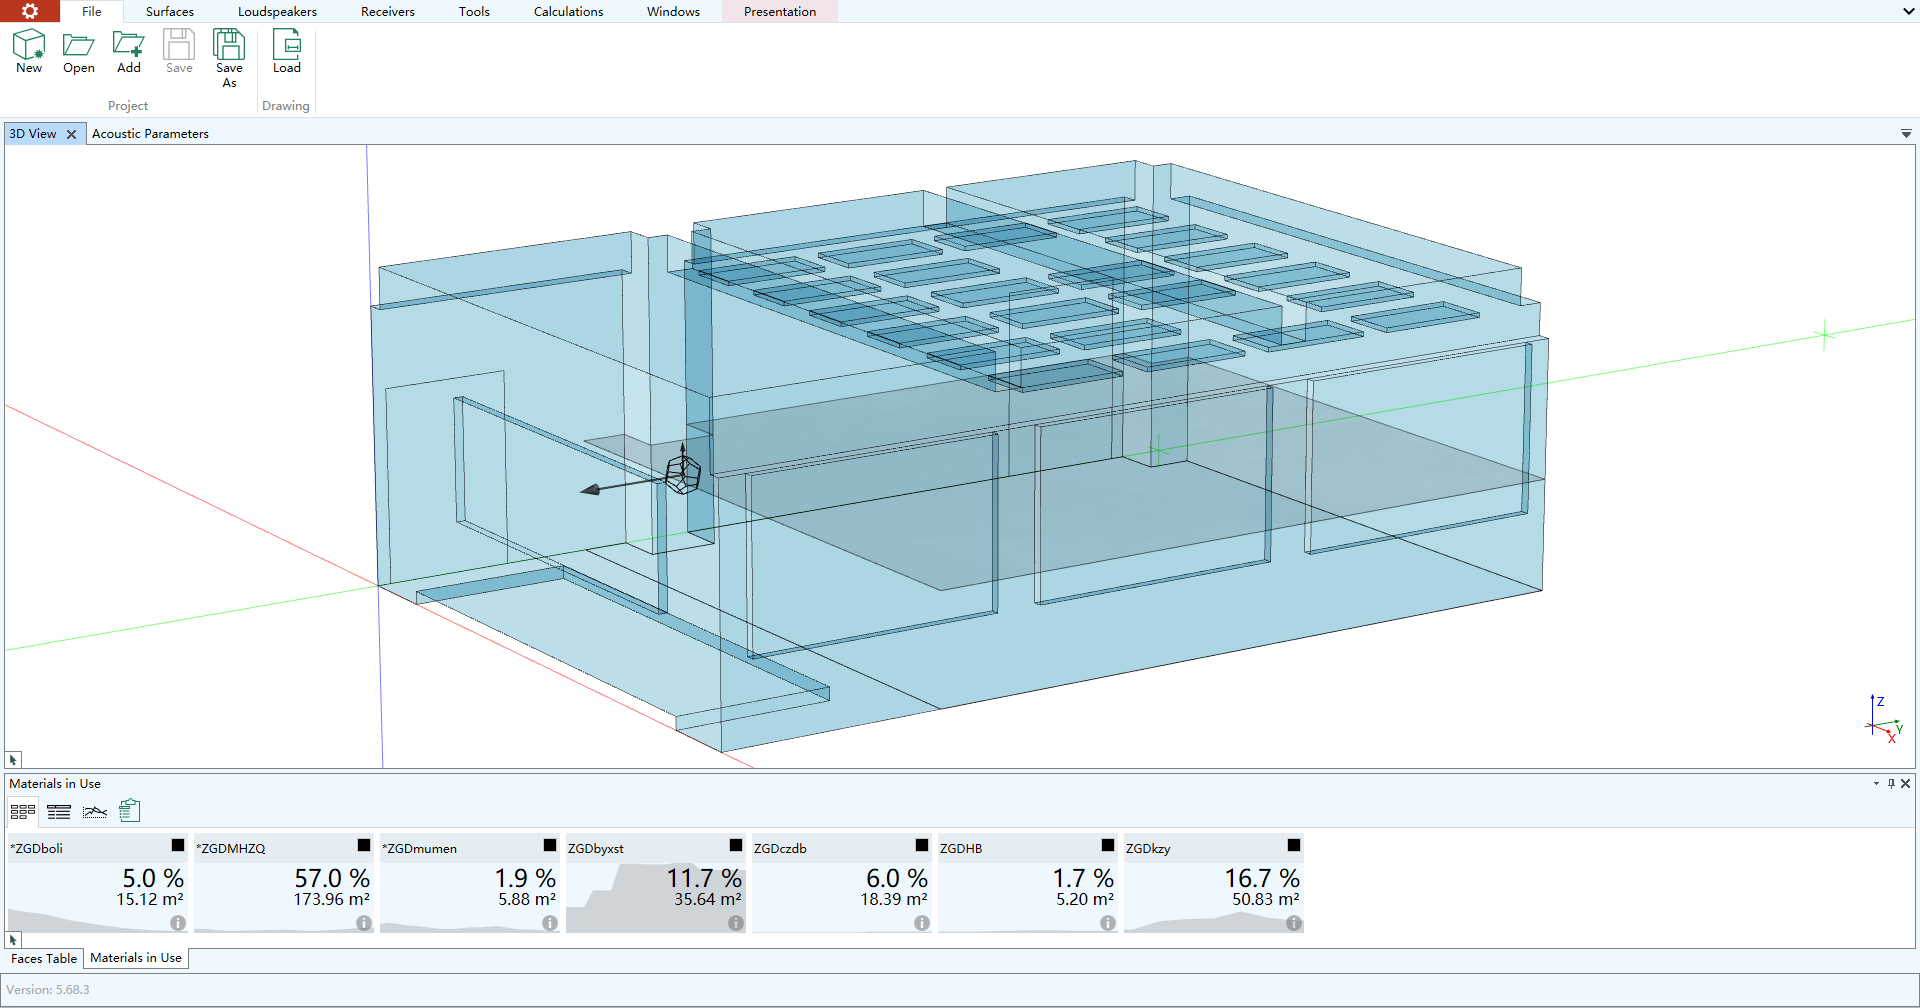Image resolution: width=1920 pixels, height=1008 pixels.
Task: Click the ZGDczdb black color swatch
Action: (x=922, y=845)
